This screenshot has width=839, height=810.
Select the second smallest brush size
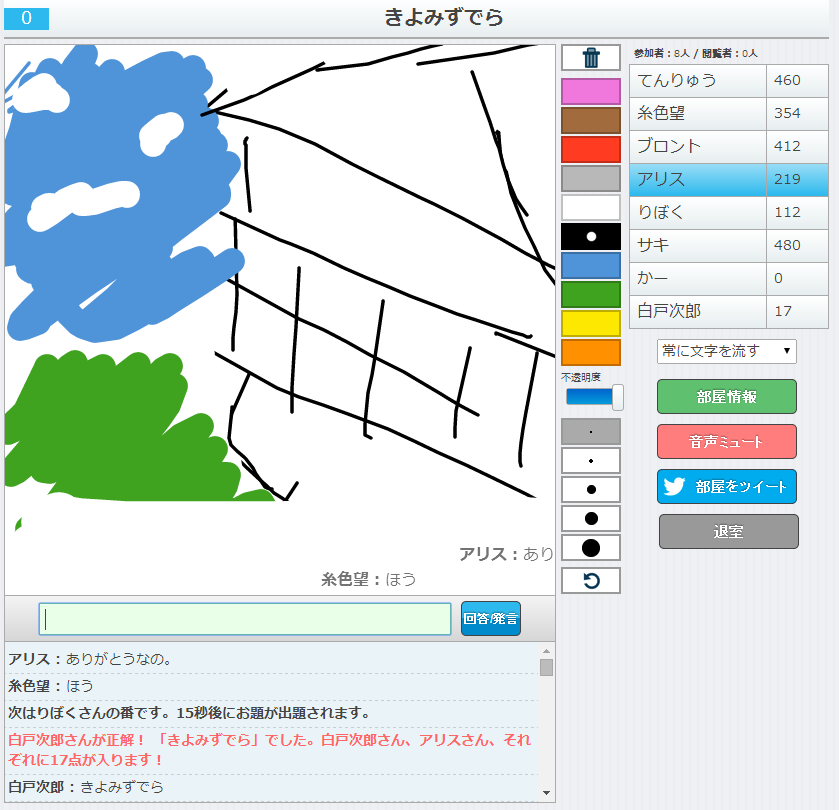pyautogui.click(x=591, y=461)
